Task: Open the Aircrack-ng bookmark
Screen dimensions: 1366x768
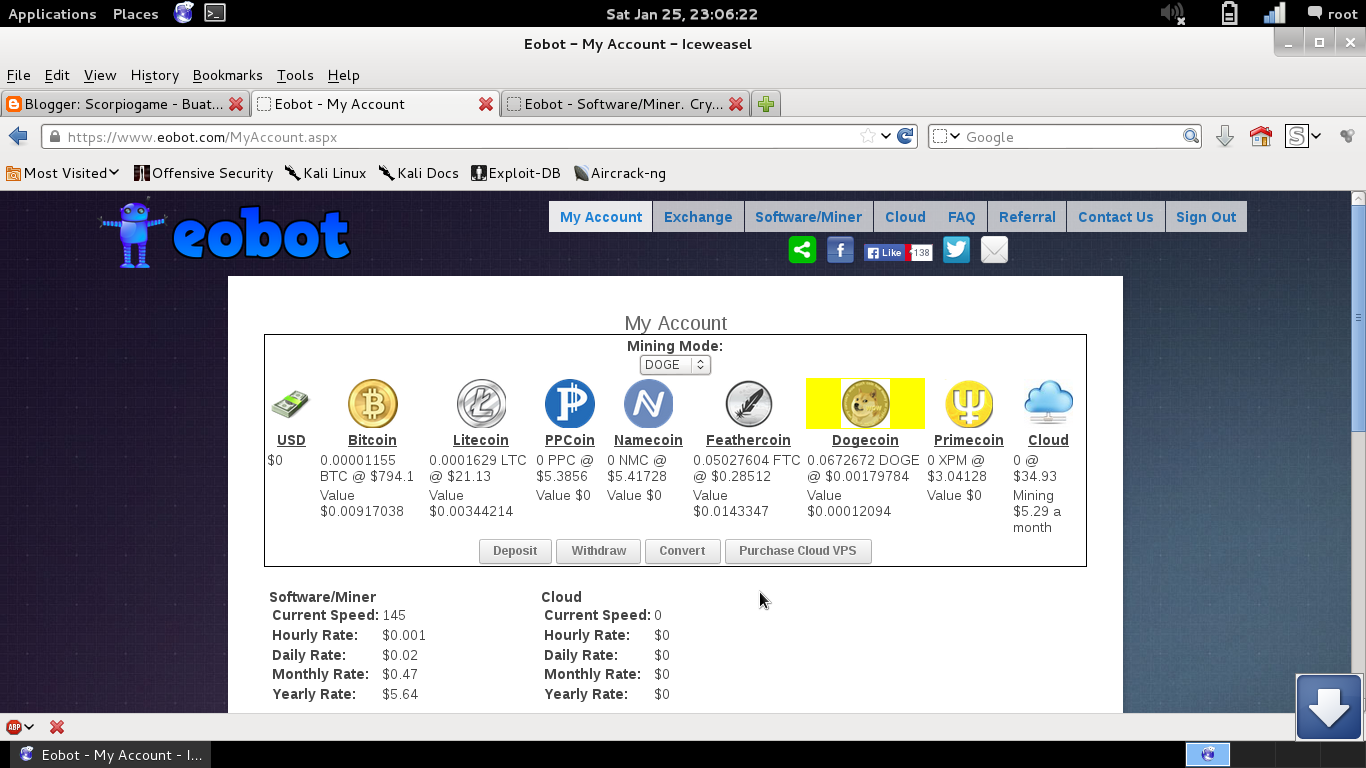Action: [620, 173]
